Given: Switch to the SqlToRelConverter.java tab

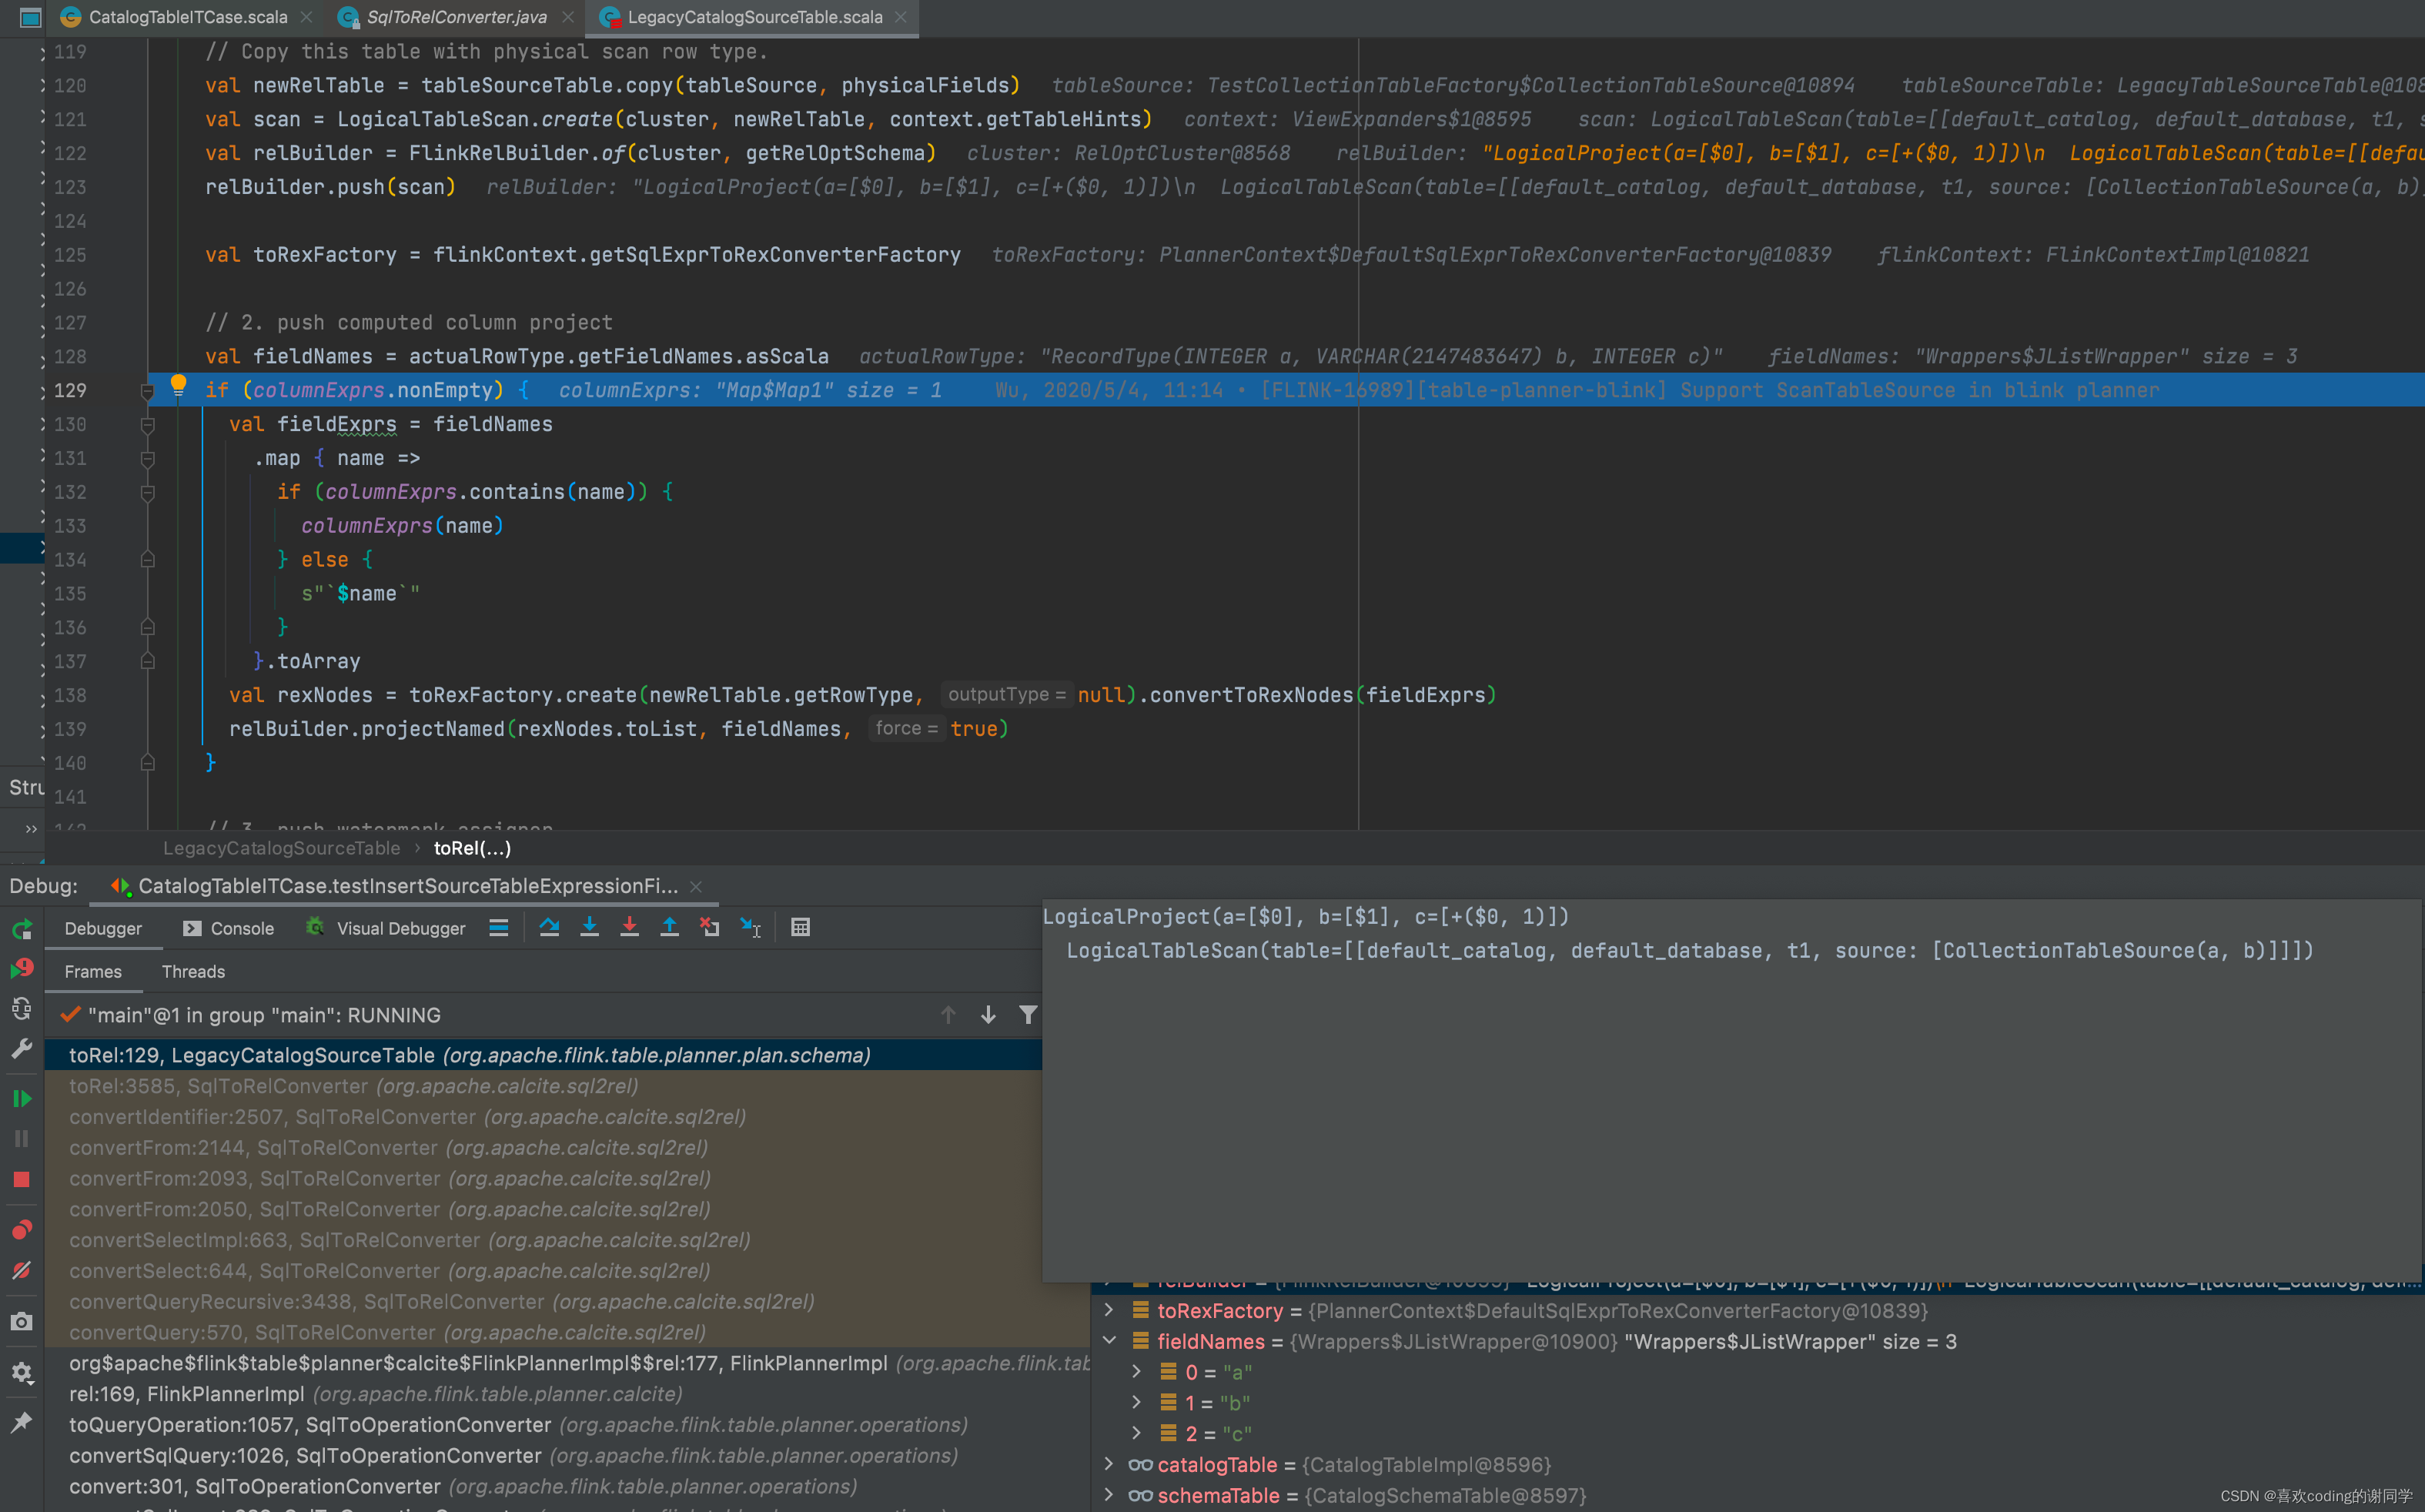Looking at the screenshot, I should pyautogui.click(x=455, y=17).
